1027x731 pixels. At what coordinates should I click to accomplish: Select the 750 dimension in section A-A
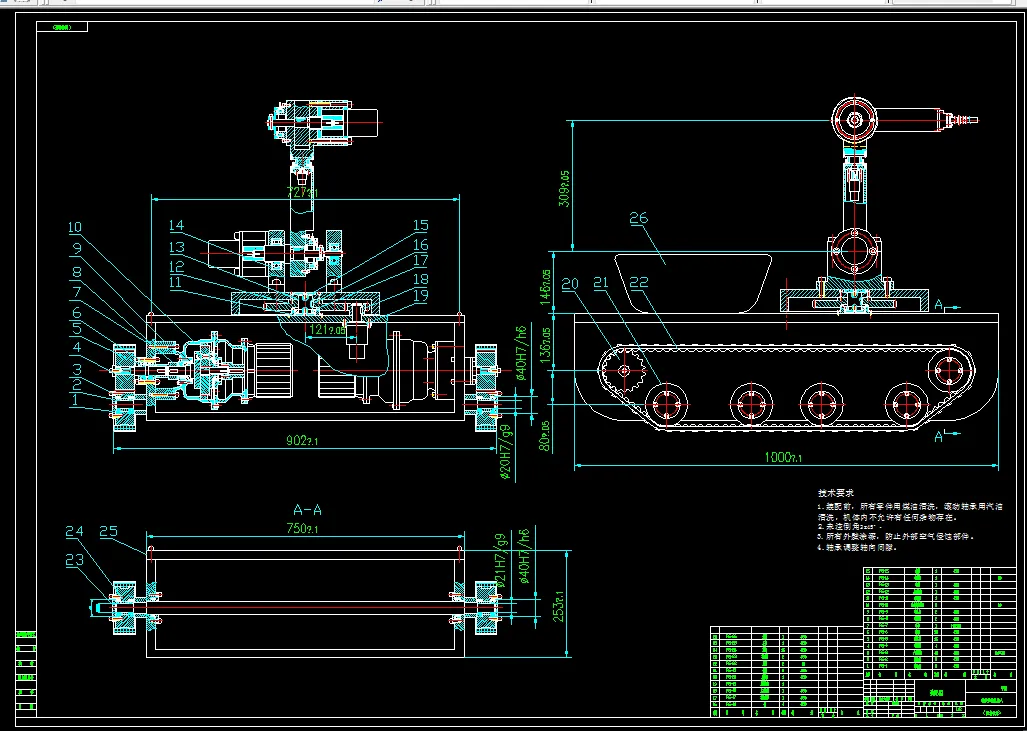tap(301, 529)
